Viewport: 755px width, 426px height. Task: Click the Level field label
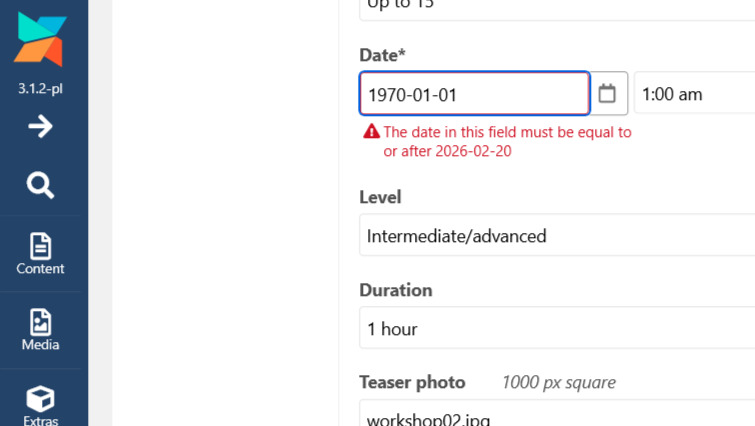tap(380, 197)
